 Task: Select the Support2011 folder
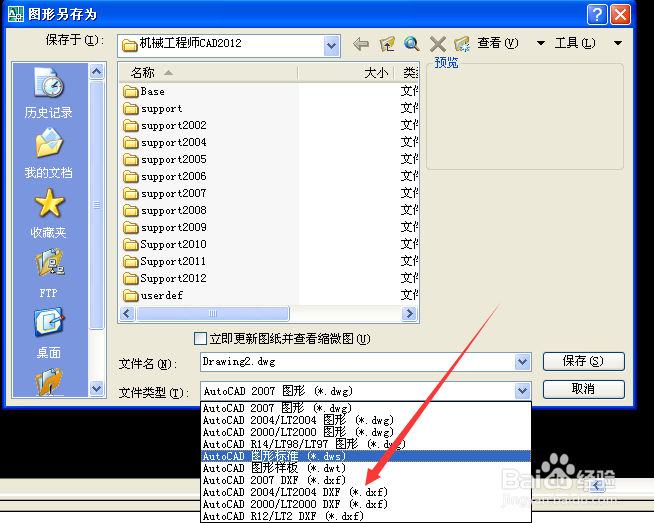[x=165, y=262]
